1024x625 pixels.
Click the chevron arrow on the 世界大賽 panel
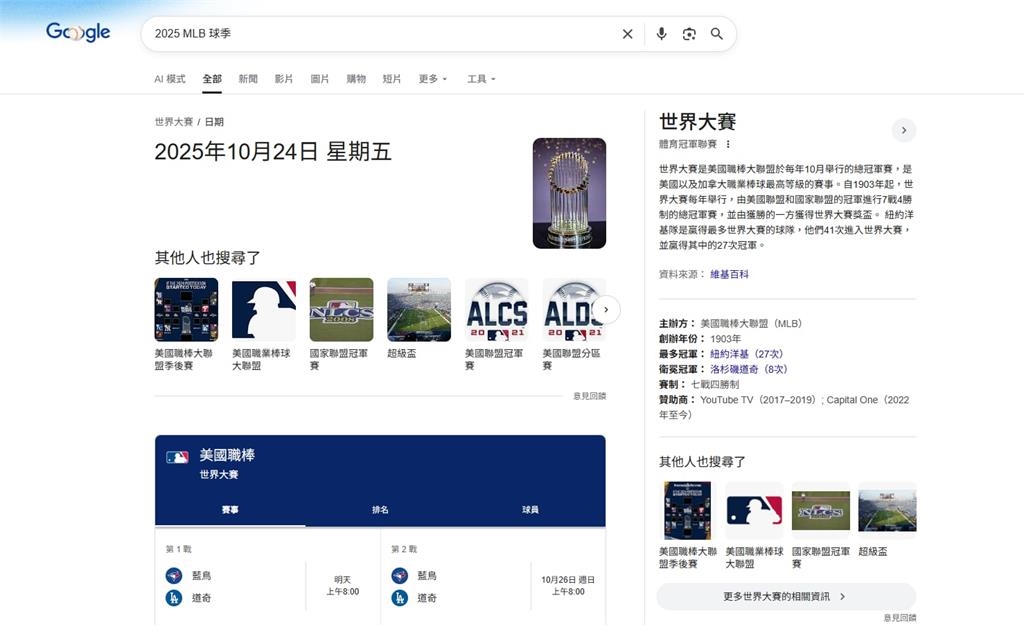[904, 130]
